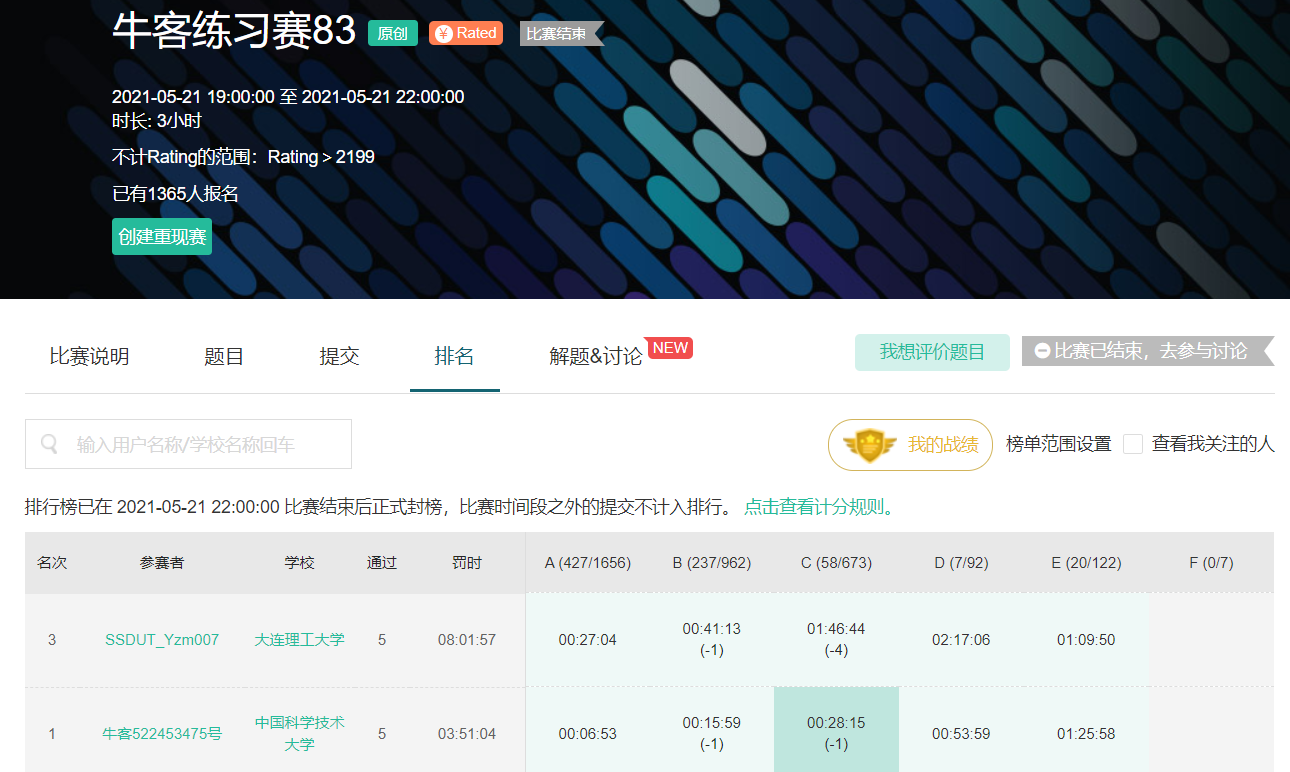Click column header F (0/7)
The image size is (1290, 772).
[1211, 563]
